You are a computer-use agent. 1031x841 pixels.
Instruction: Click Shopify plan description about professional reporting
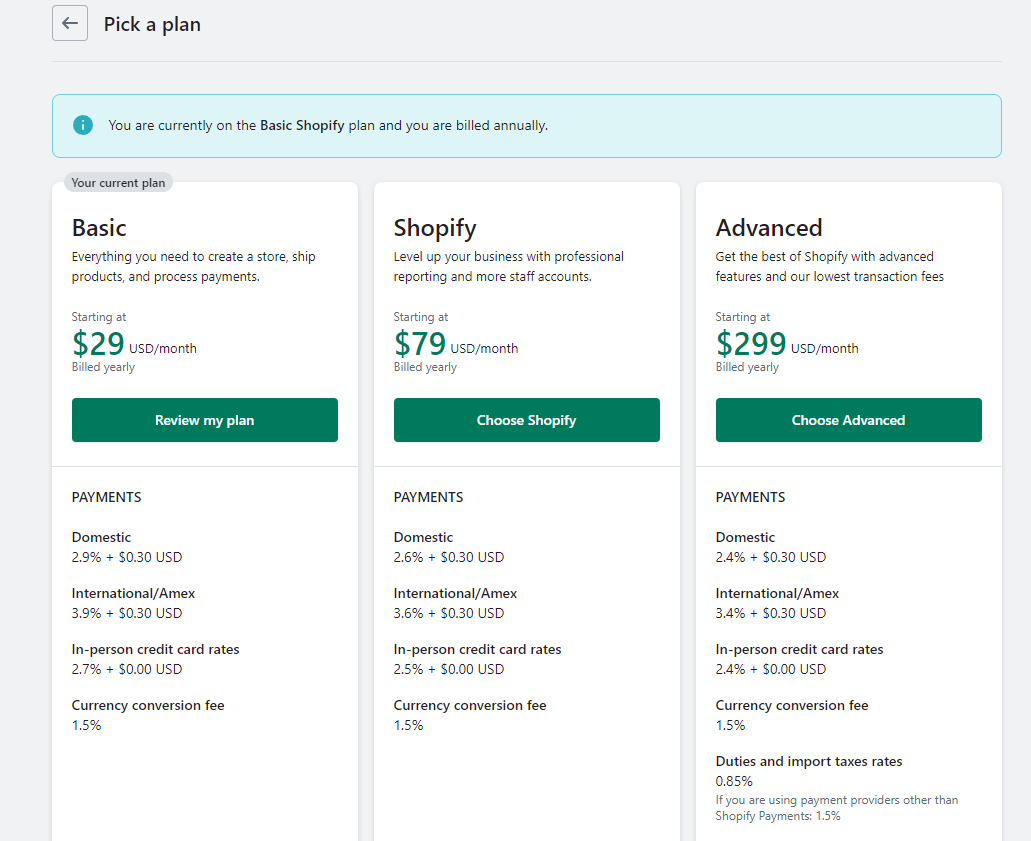pyautogui.click(x=509, y=266)
